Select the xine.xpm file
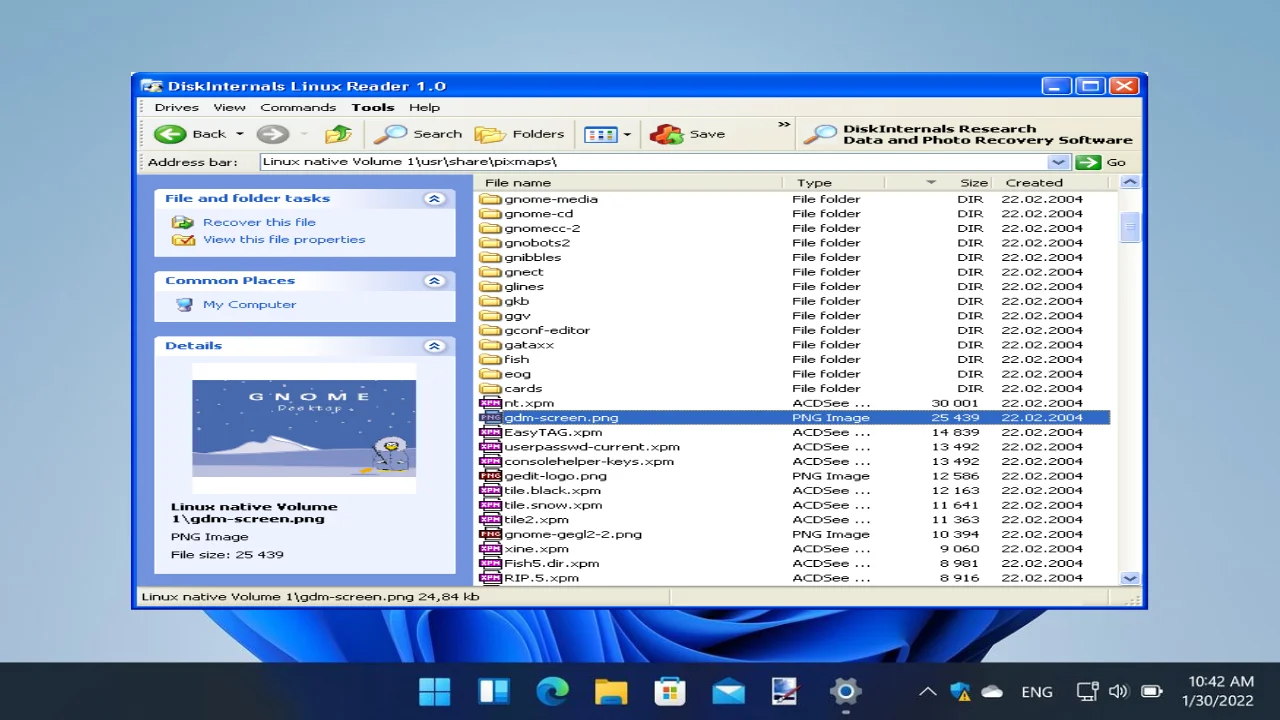1280x720 pixels. (536, 549)
